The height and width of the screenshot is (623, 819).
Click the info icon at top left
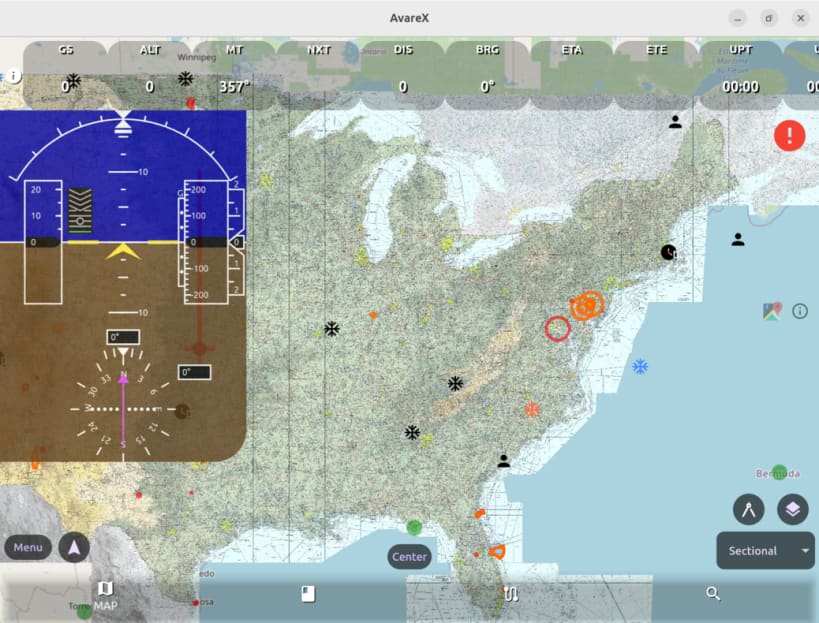click(x=14, y=76)
